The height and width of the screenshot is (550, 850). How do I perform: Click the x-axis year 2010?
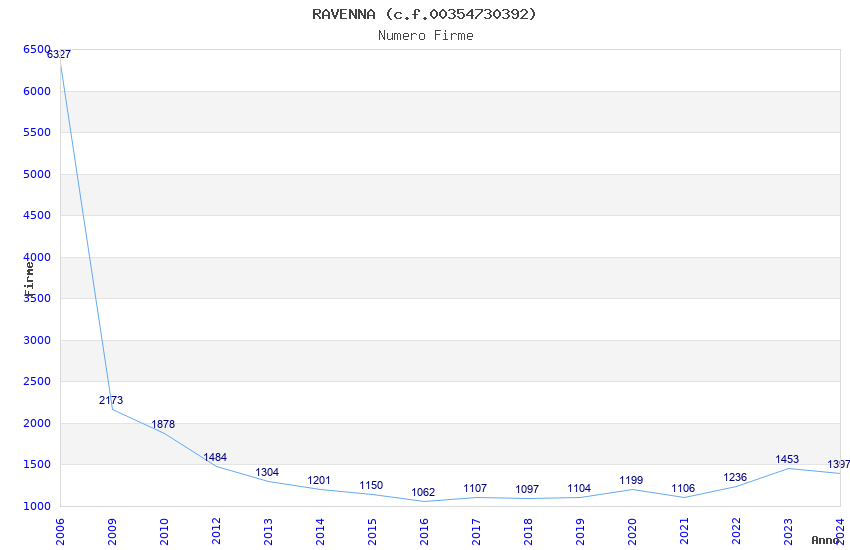pos(164,532)
